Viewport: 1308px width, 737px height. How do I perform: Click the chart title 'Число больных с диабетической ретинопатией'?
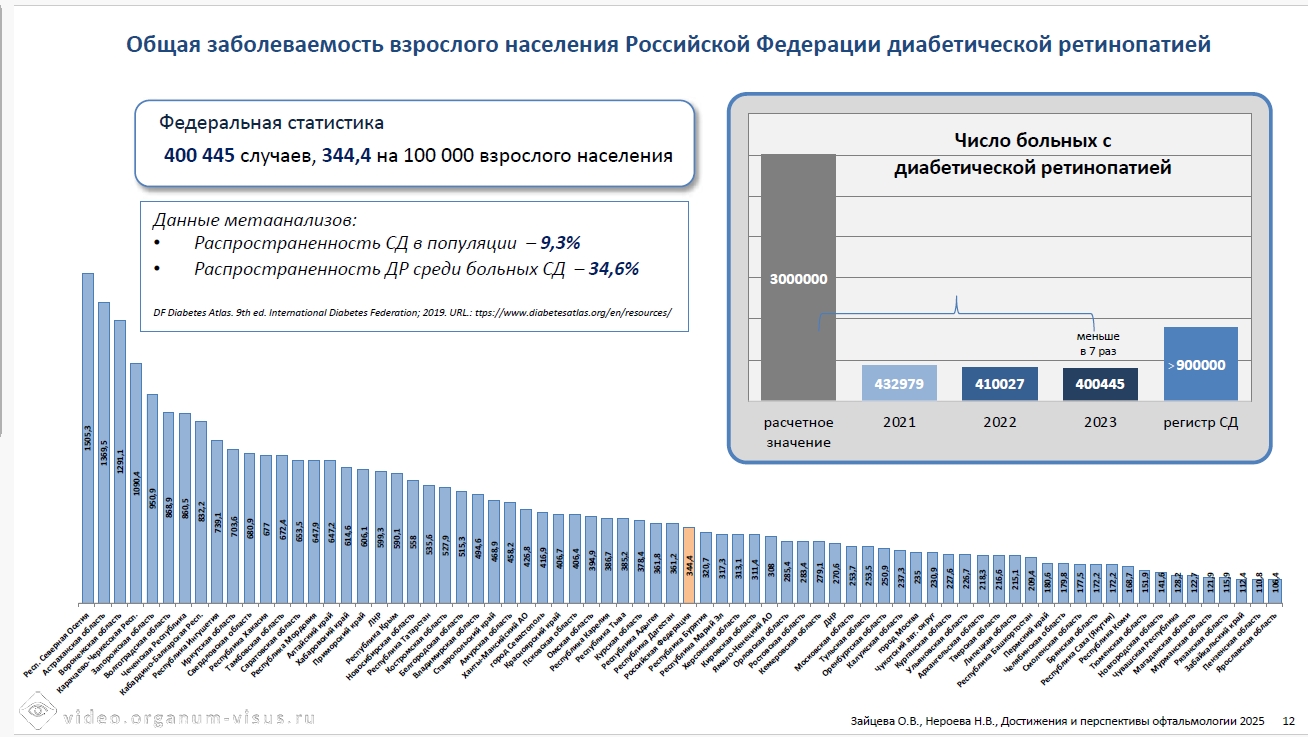tap(1031, 154)
